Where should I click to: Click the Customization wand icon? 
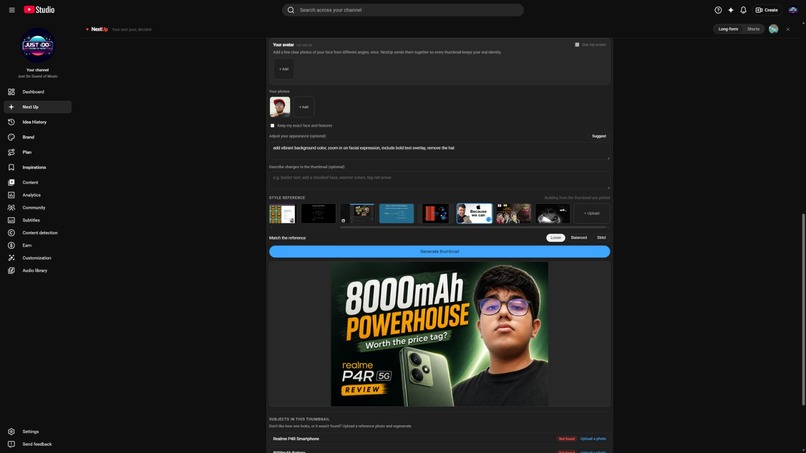point(11,258)
